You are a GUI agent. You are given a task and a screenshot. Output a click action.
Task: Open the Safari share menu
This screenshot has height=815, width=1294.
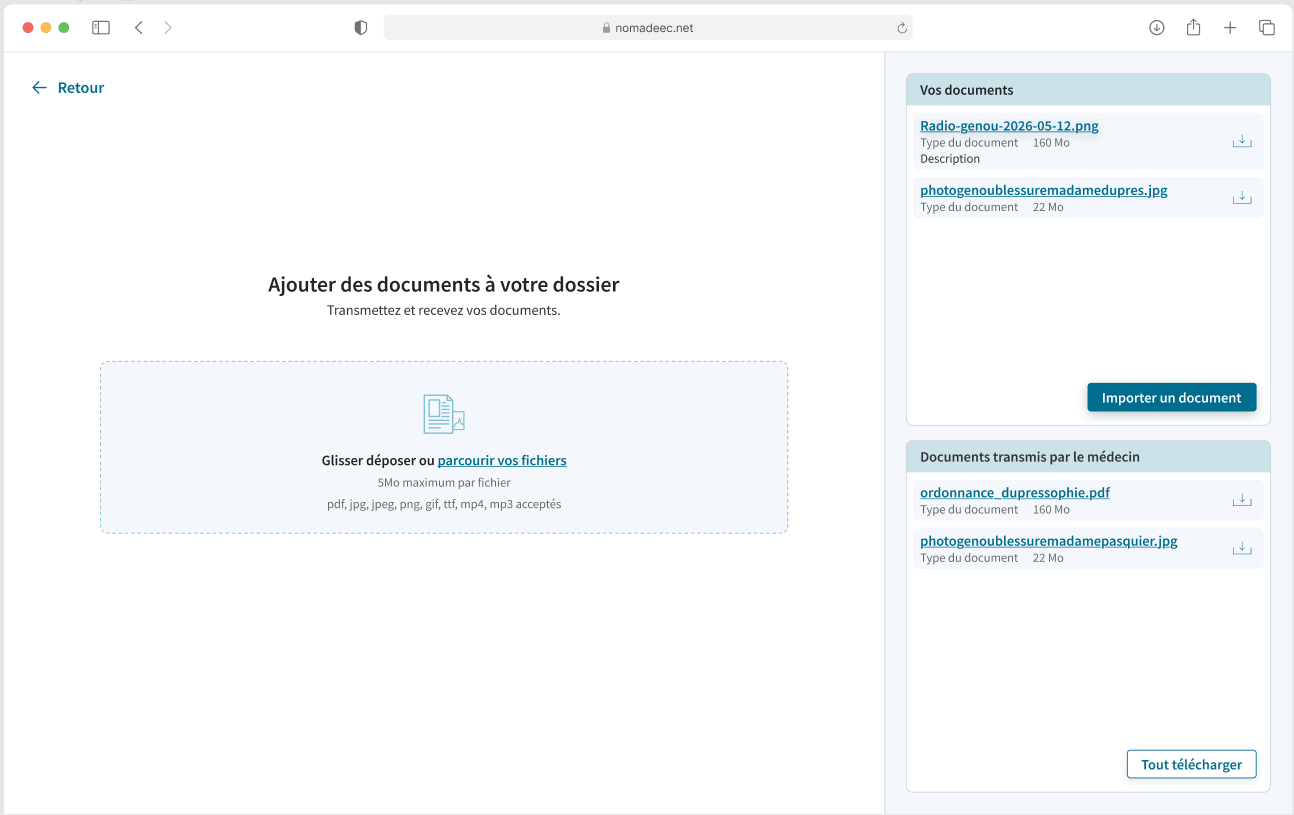(x=1193, y=27)
